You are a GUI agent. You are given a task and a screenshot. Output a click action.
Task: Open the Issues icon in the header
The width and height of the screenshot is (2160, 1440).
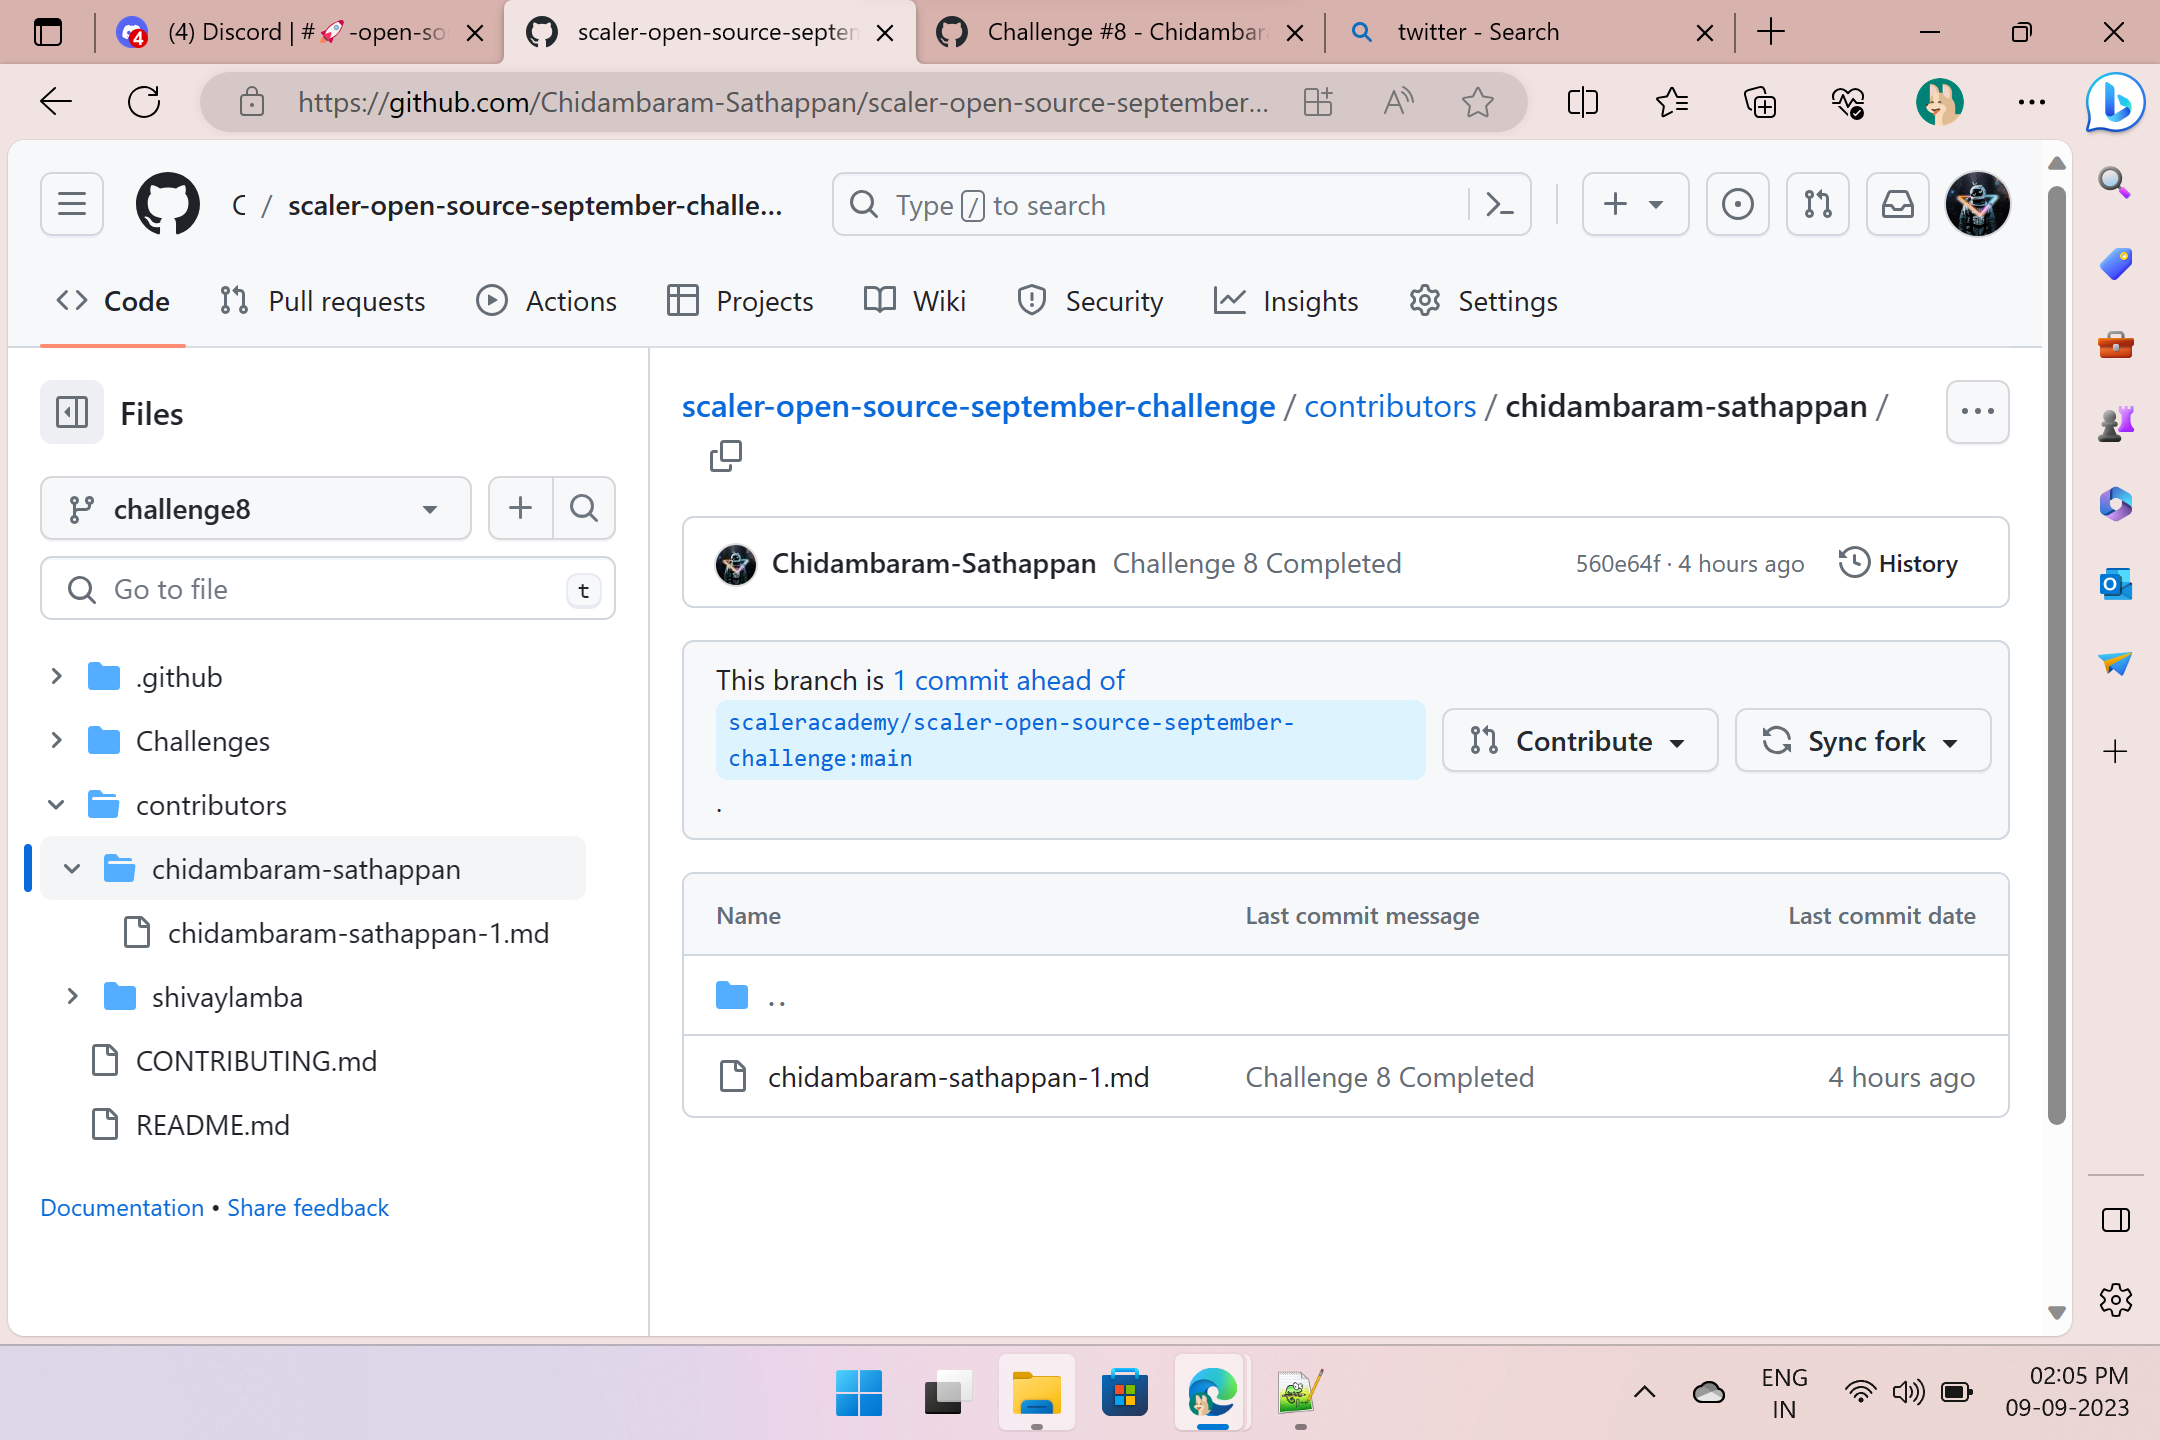point(1737,204)
